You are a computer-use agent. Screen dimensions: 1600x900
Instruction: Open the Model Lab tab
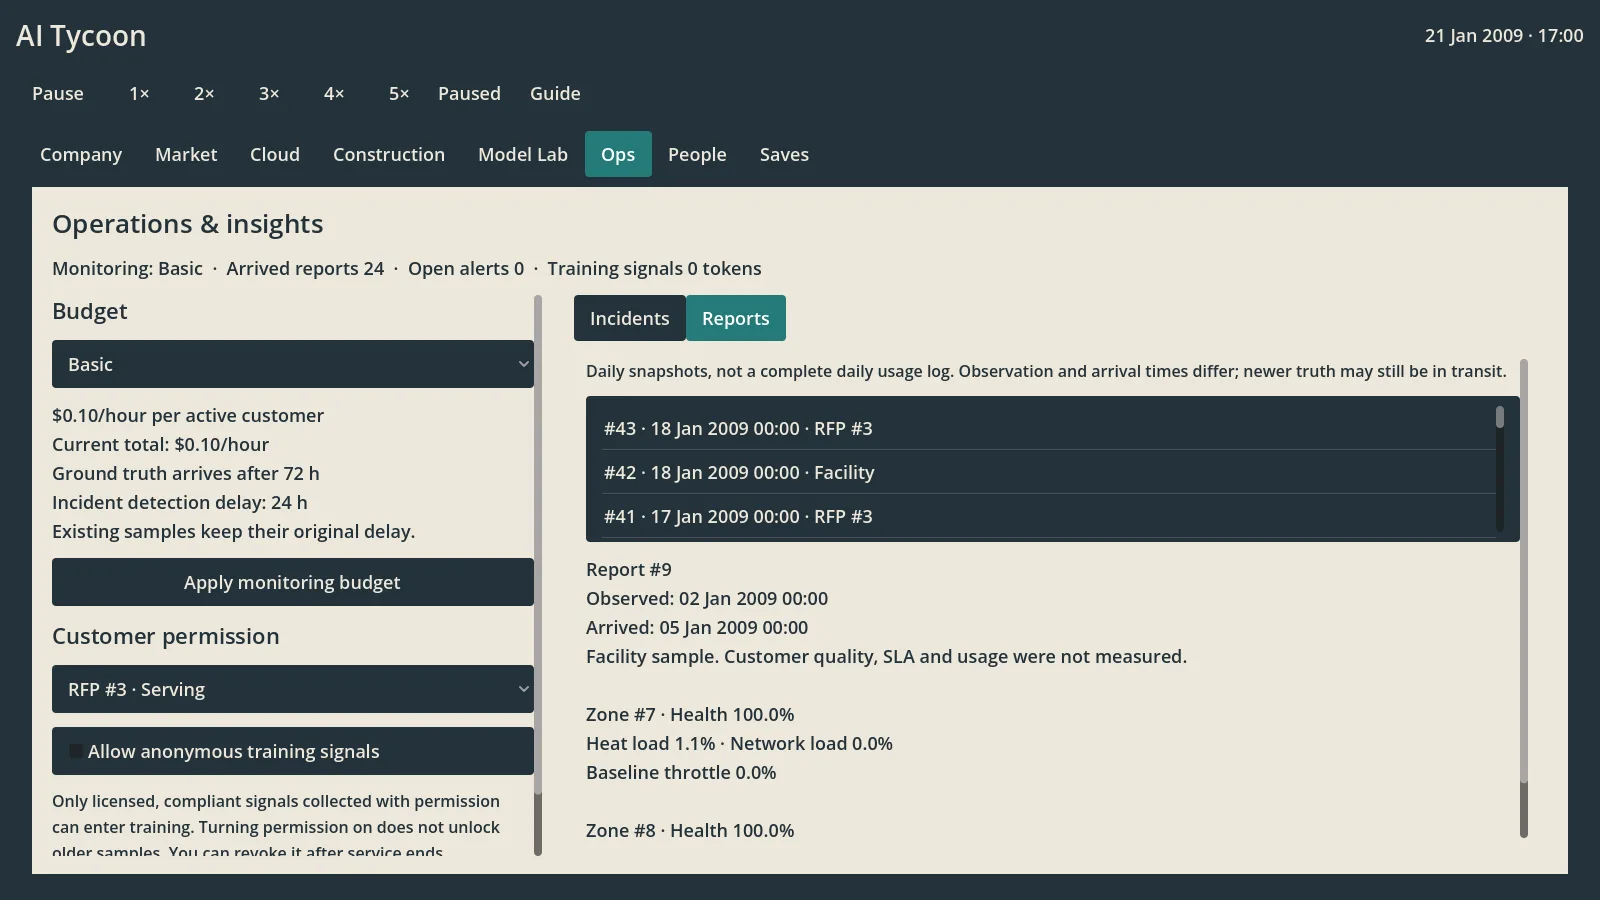pos(523,154)
